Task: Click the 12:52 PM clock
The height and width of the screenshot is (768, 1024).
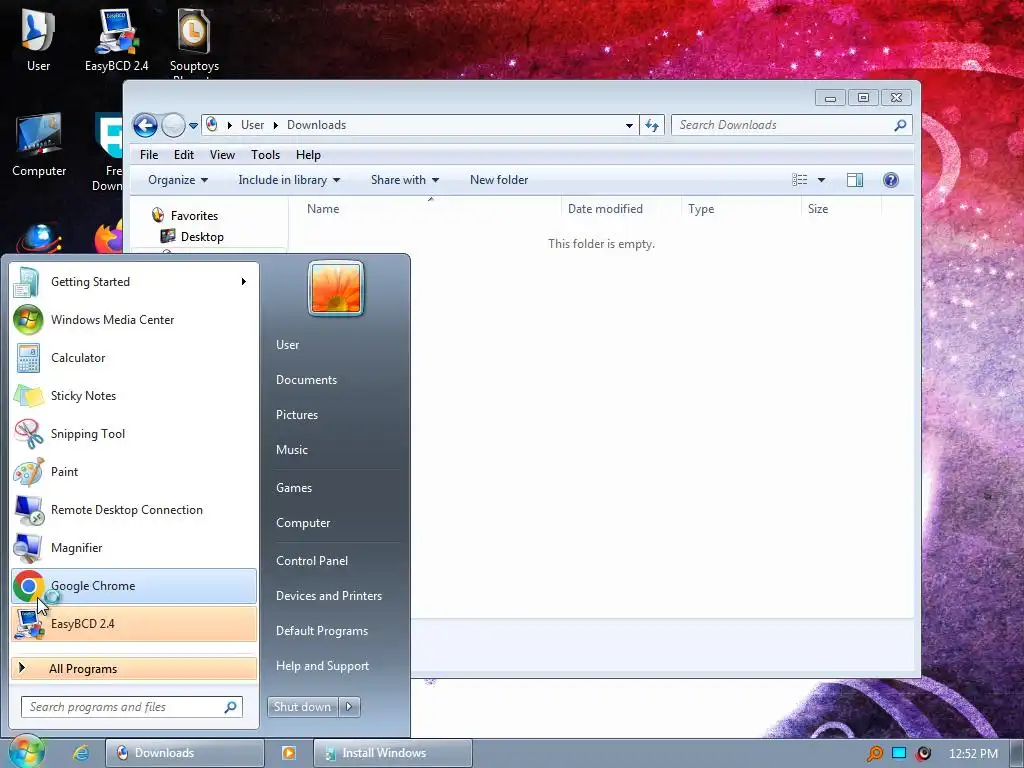Action: 973,754
